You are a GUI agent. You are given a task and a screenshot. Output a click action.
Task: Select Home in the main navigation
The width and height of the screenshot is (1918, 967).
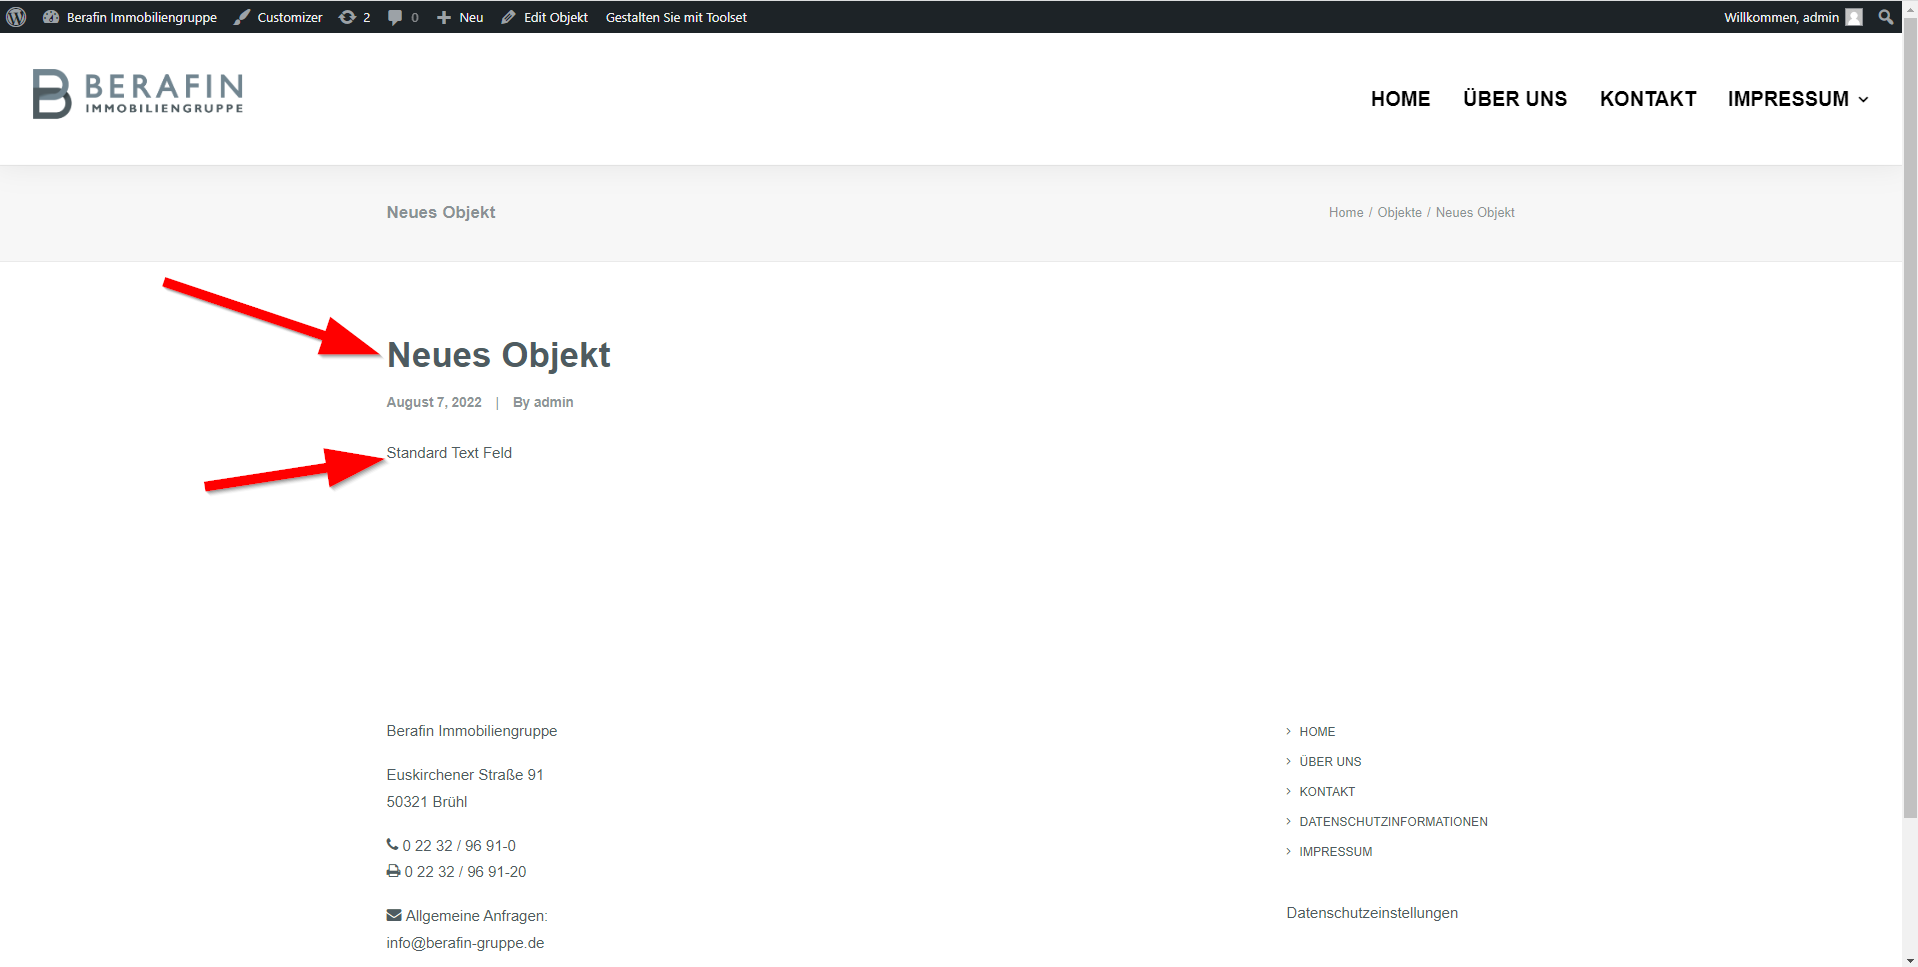click(1400, 99)
